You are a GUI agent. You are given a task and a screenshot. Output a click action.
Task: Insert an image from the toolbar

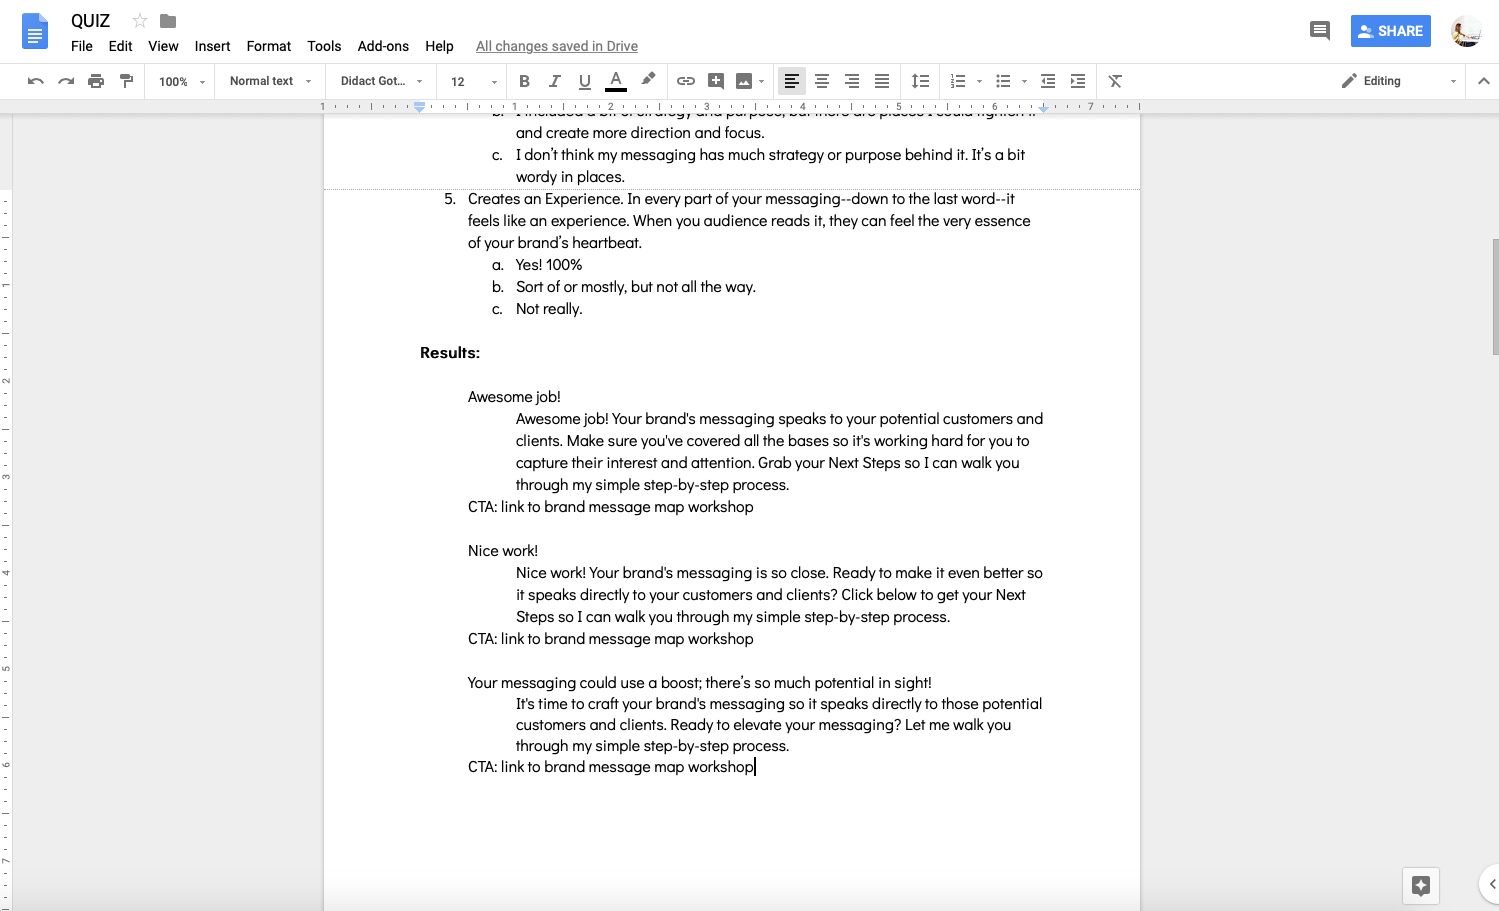pos(744,81)
